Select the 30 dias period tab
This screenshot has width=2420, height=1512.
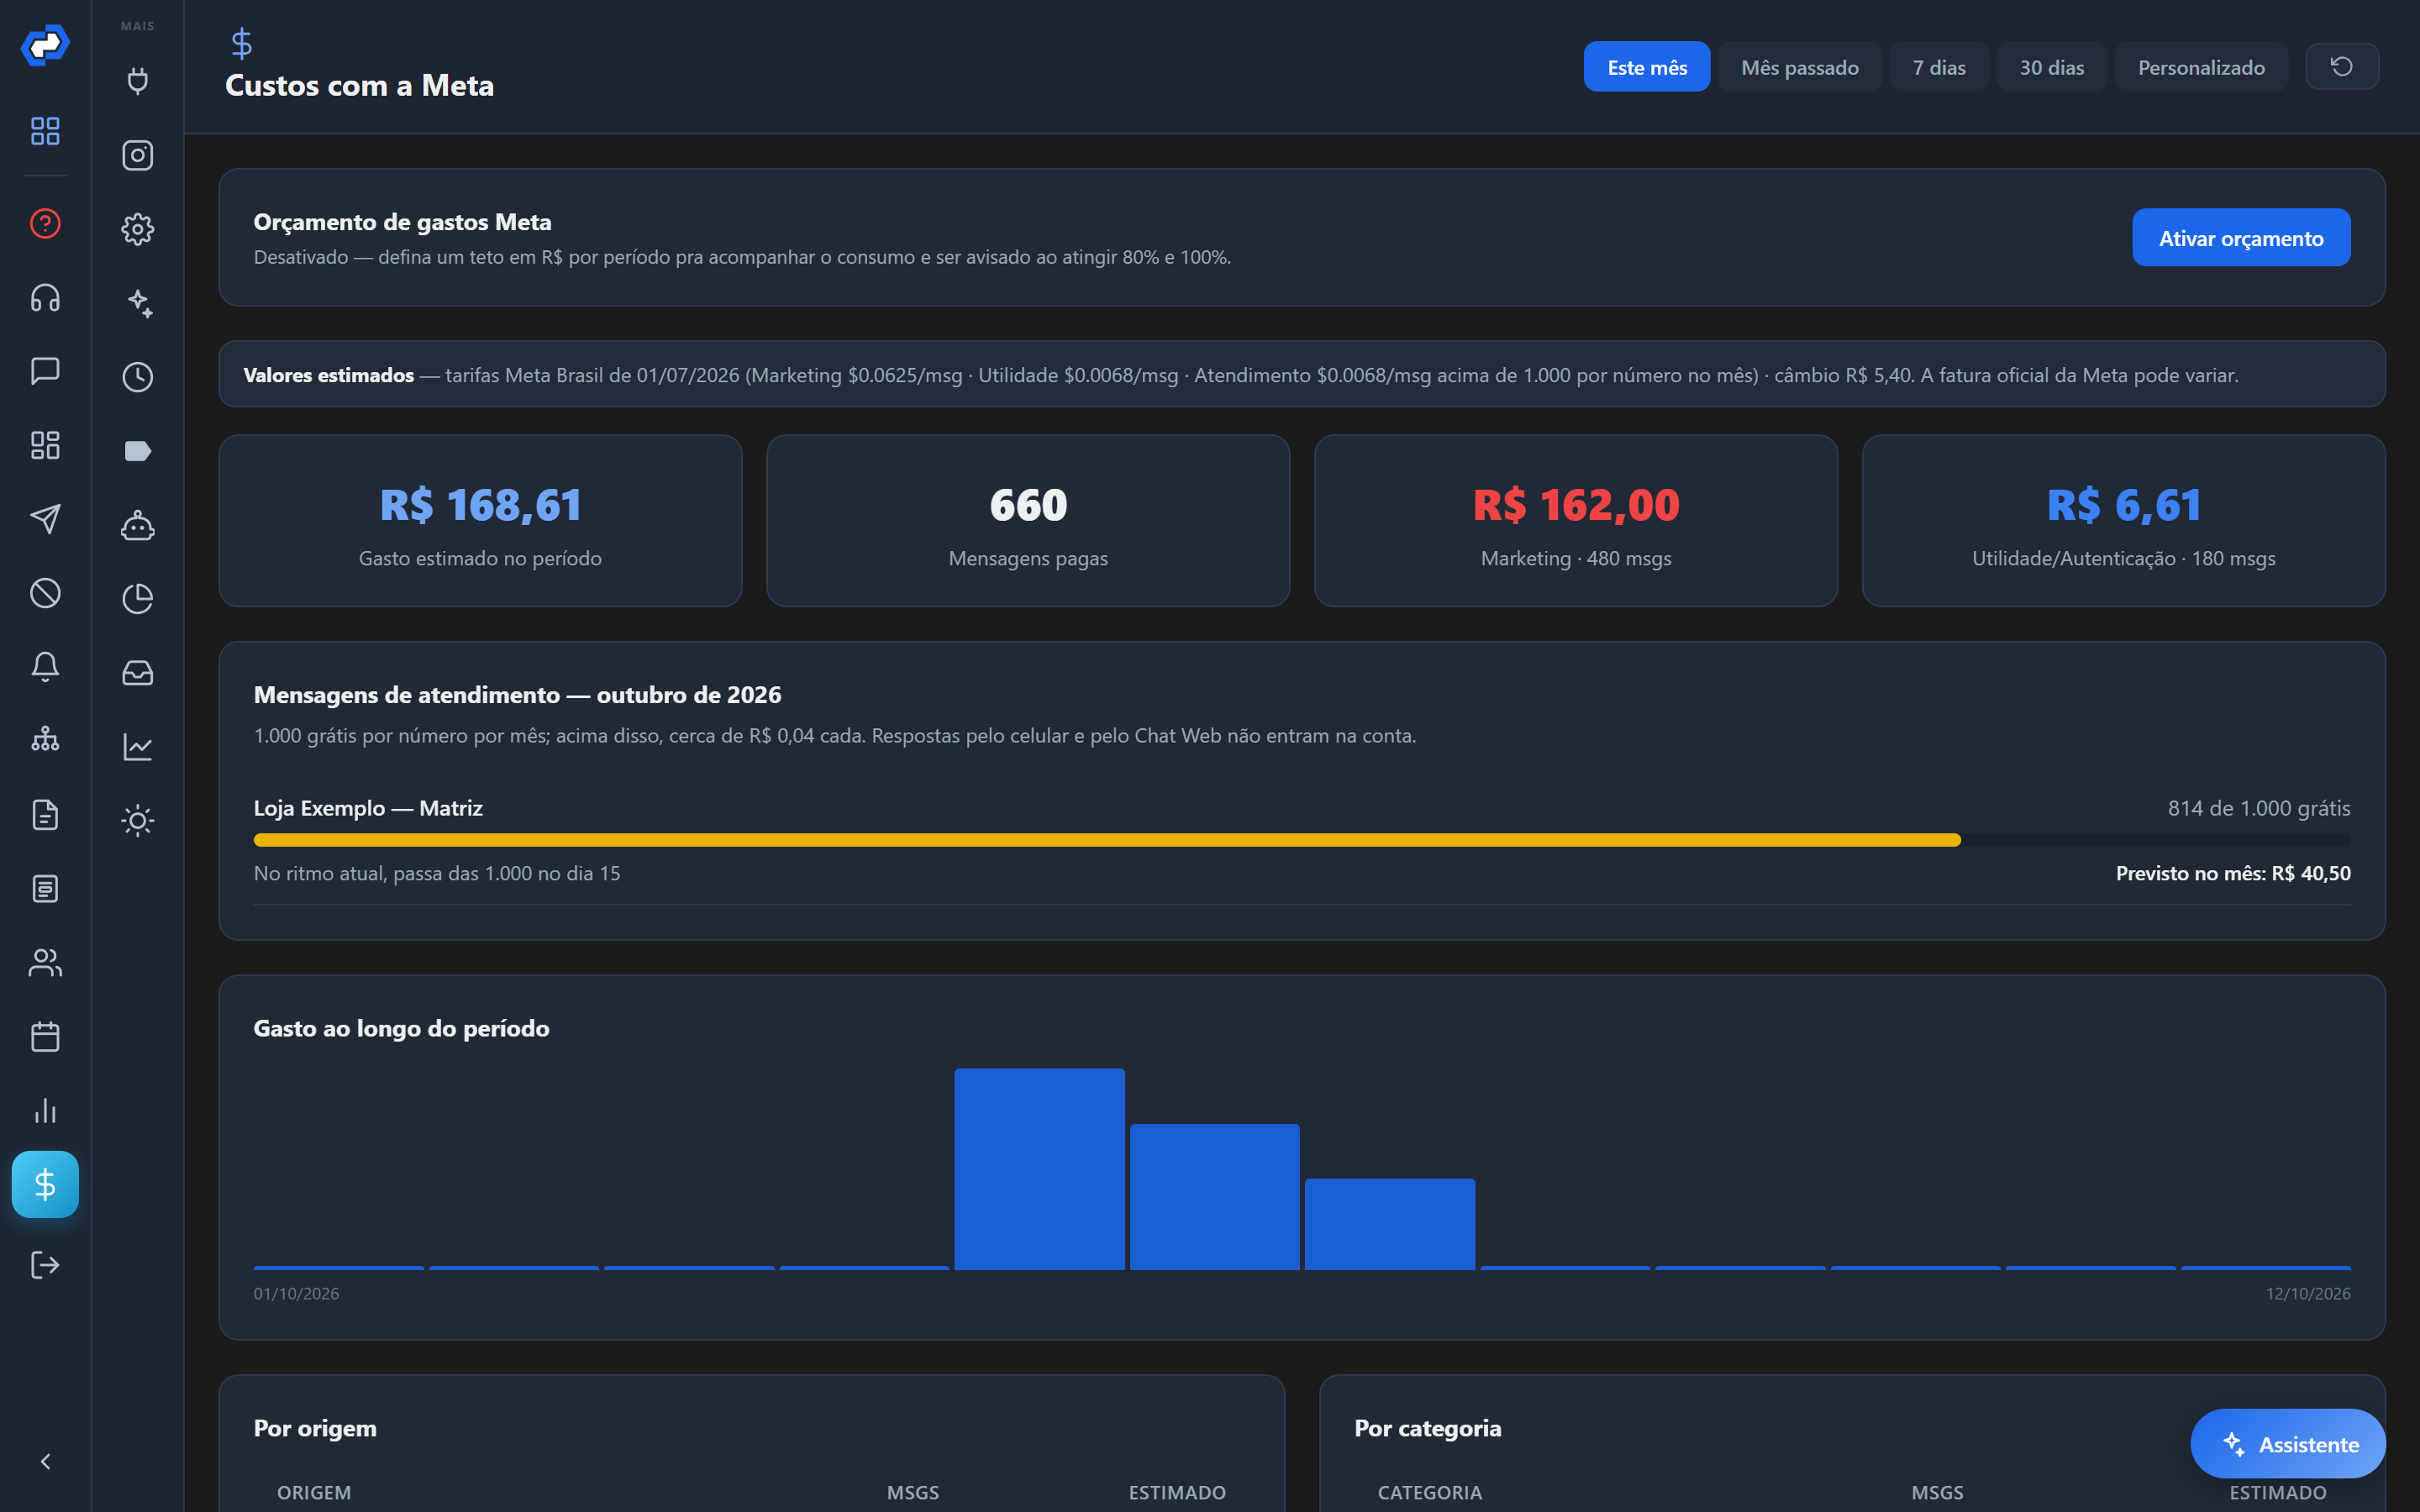pos(2052,67)
